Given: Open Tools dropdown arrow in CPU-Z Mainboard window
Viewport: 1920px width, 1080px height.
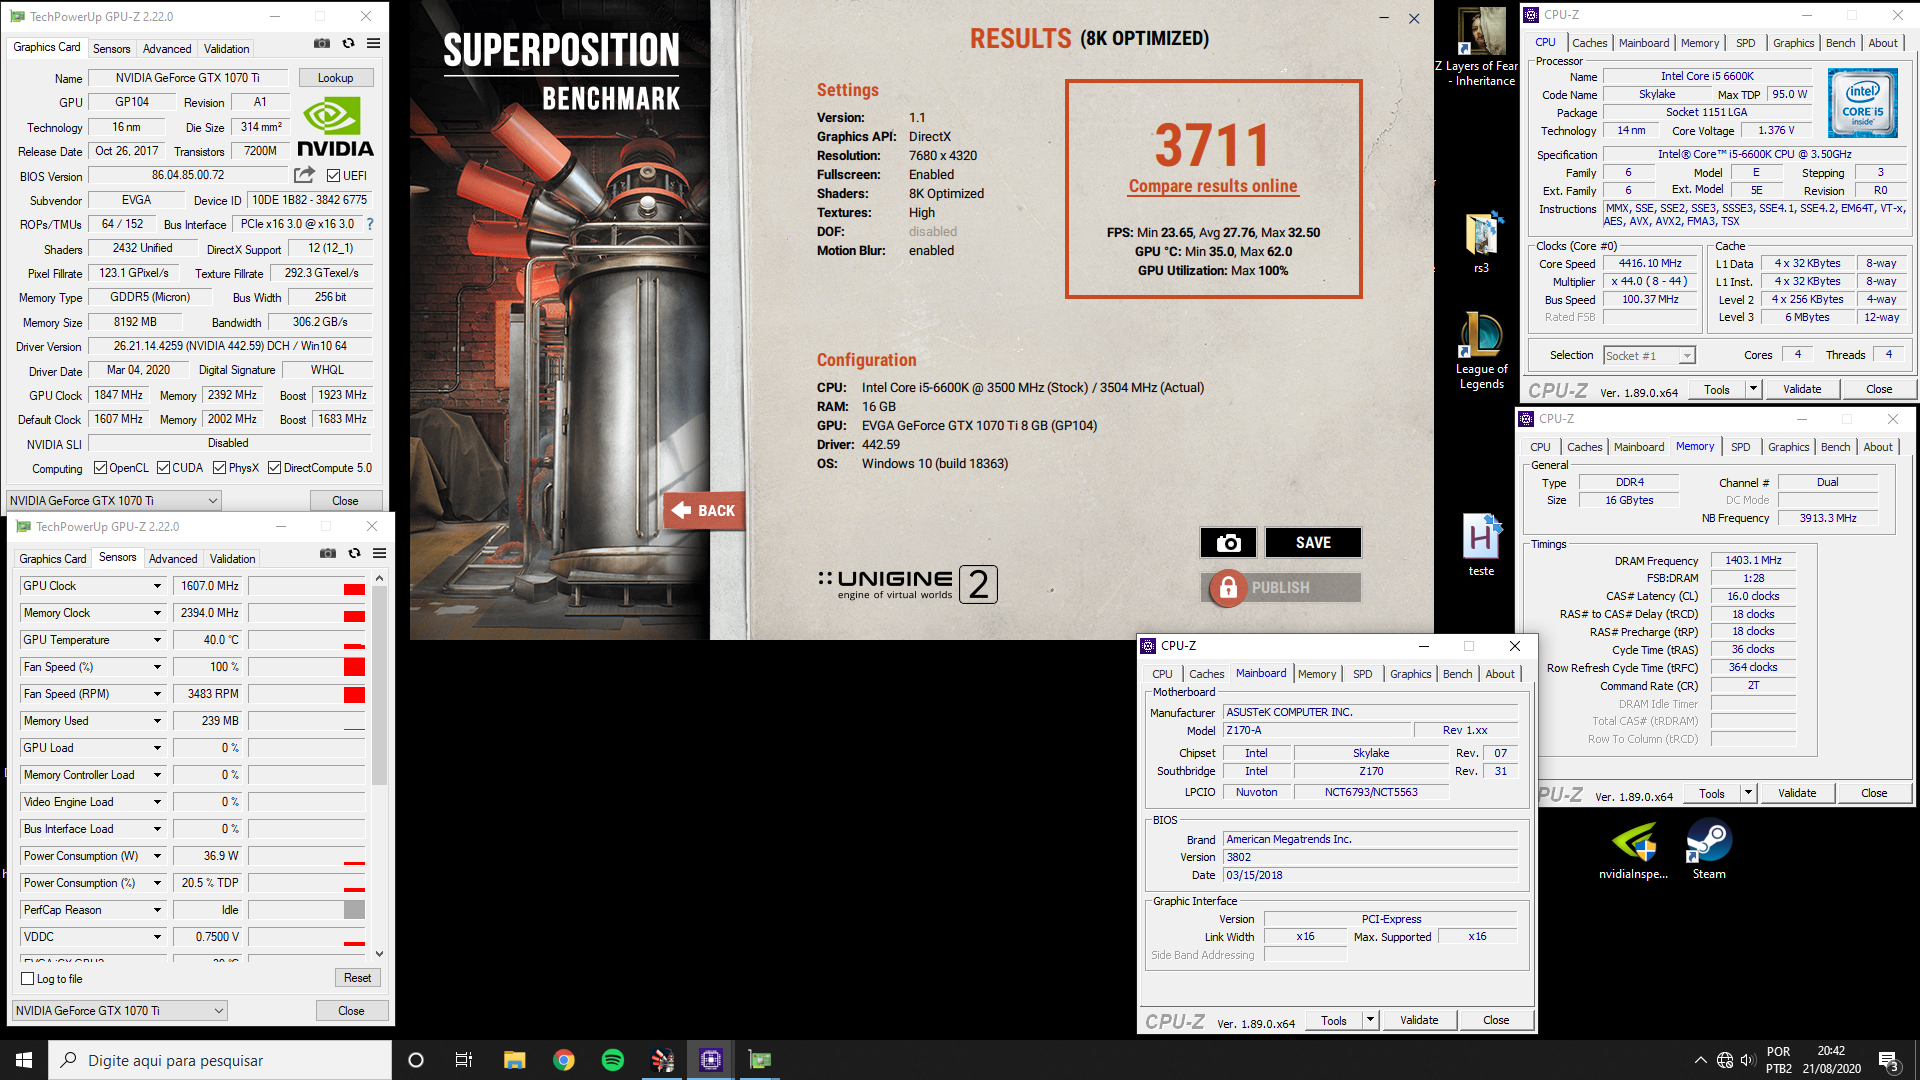Looking at the screenshot, I should tap(1370, 1021).
